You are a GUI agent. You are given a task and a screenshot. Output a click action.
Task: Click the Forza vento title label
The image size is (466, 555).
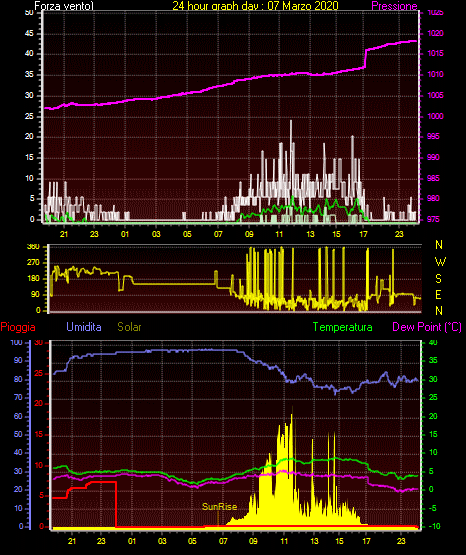click(x=64, y=6)
